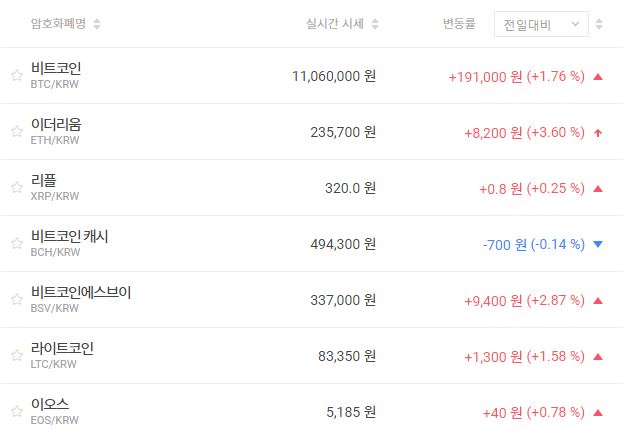Click the 암호화폐명 column header
Viewport: 623px width, 433px height.
(59, 23)
